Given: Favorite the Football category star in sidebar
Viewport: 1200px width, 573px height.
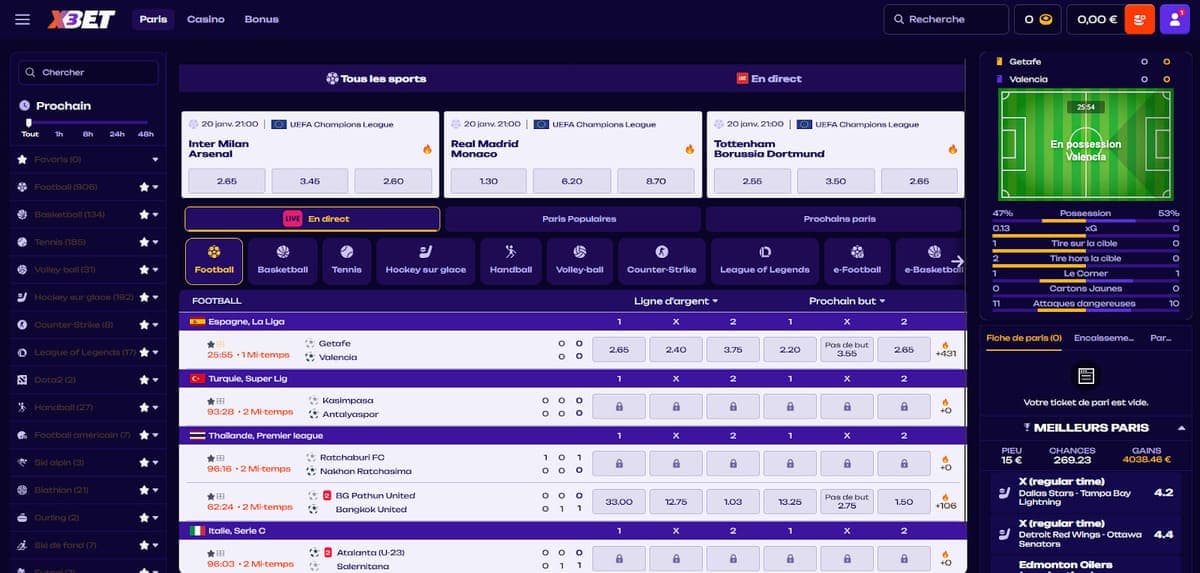Looking at the screenshot, I should [x=144, y=187].
